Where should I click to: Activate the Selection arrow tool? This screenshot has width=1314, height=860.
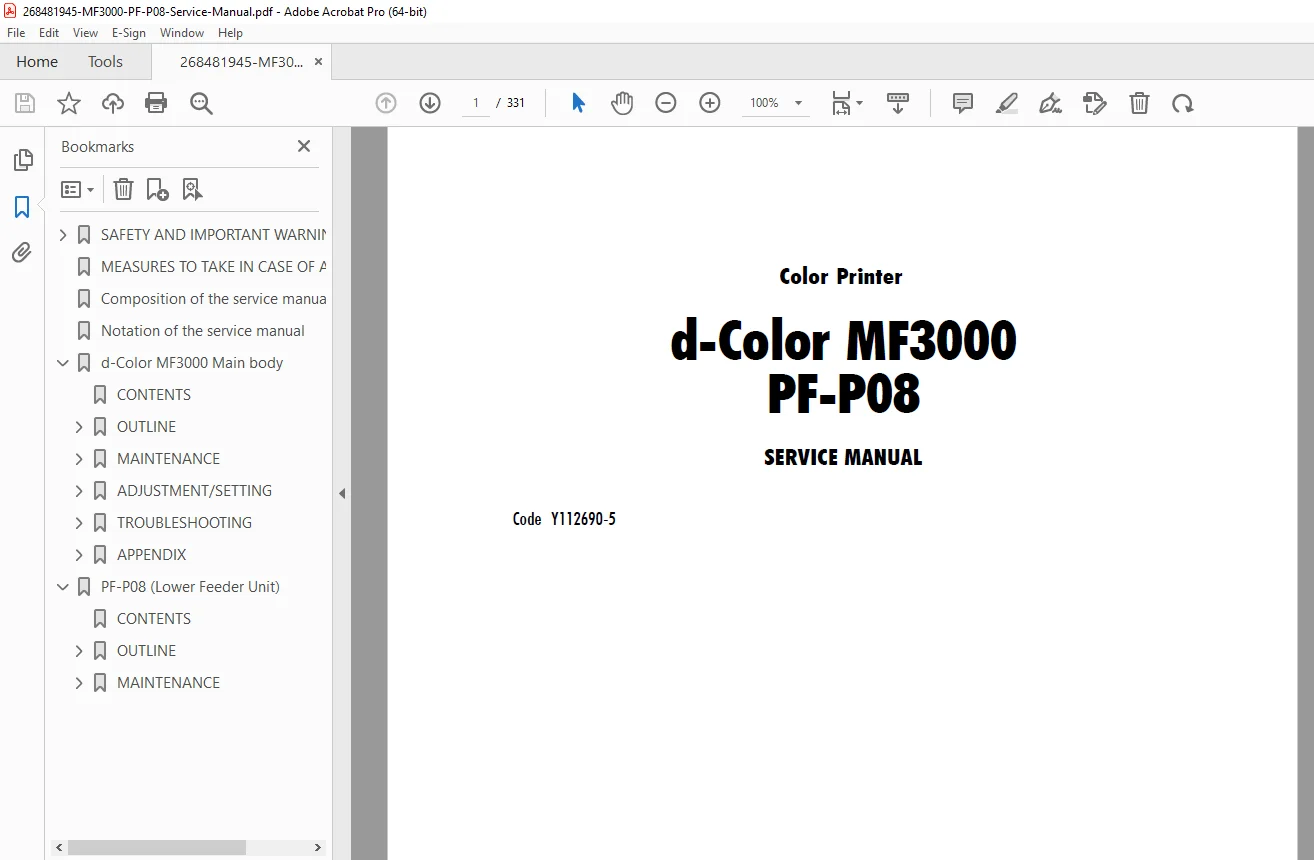coord(578,103)
